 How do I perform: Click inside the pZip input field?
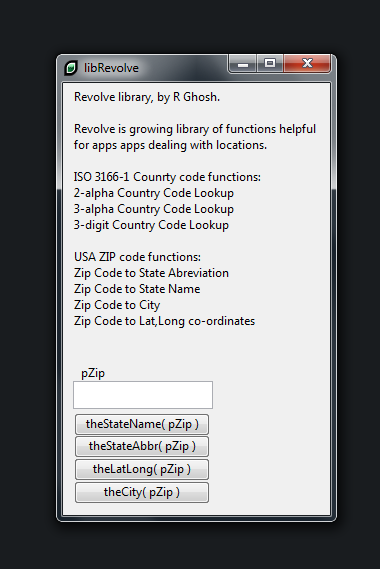click(143, 395)
